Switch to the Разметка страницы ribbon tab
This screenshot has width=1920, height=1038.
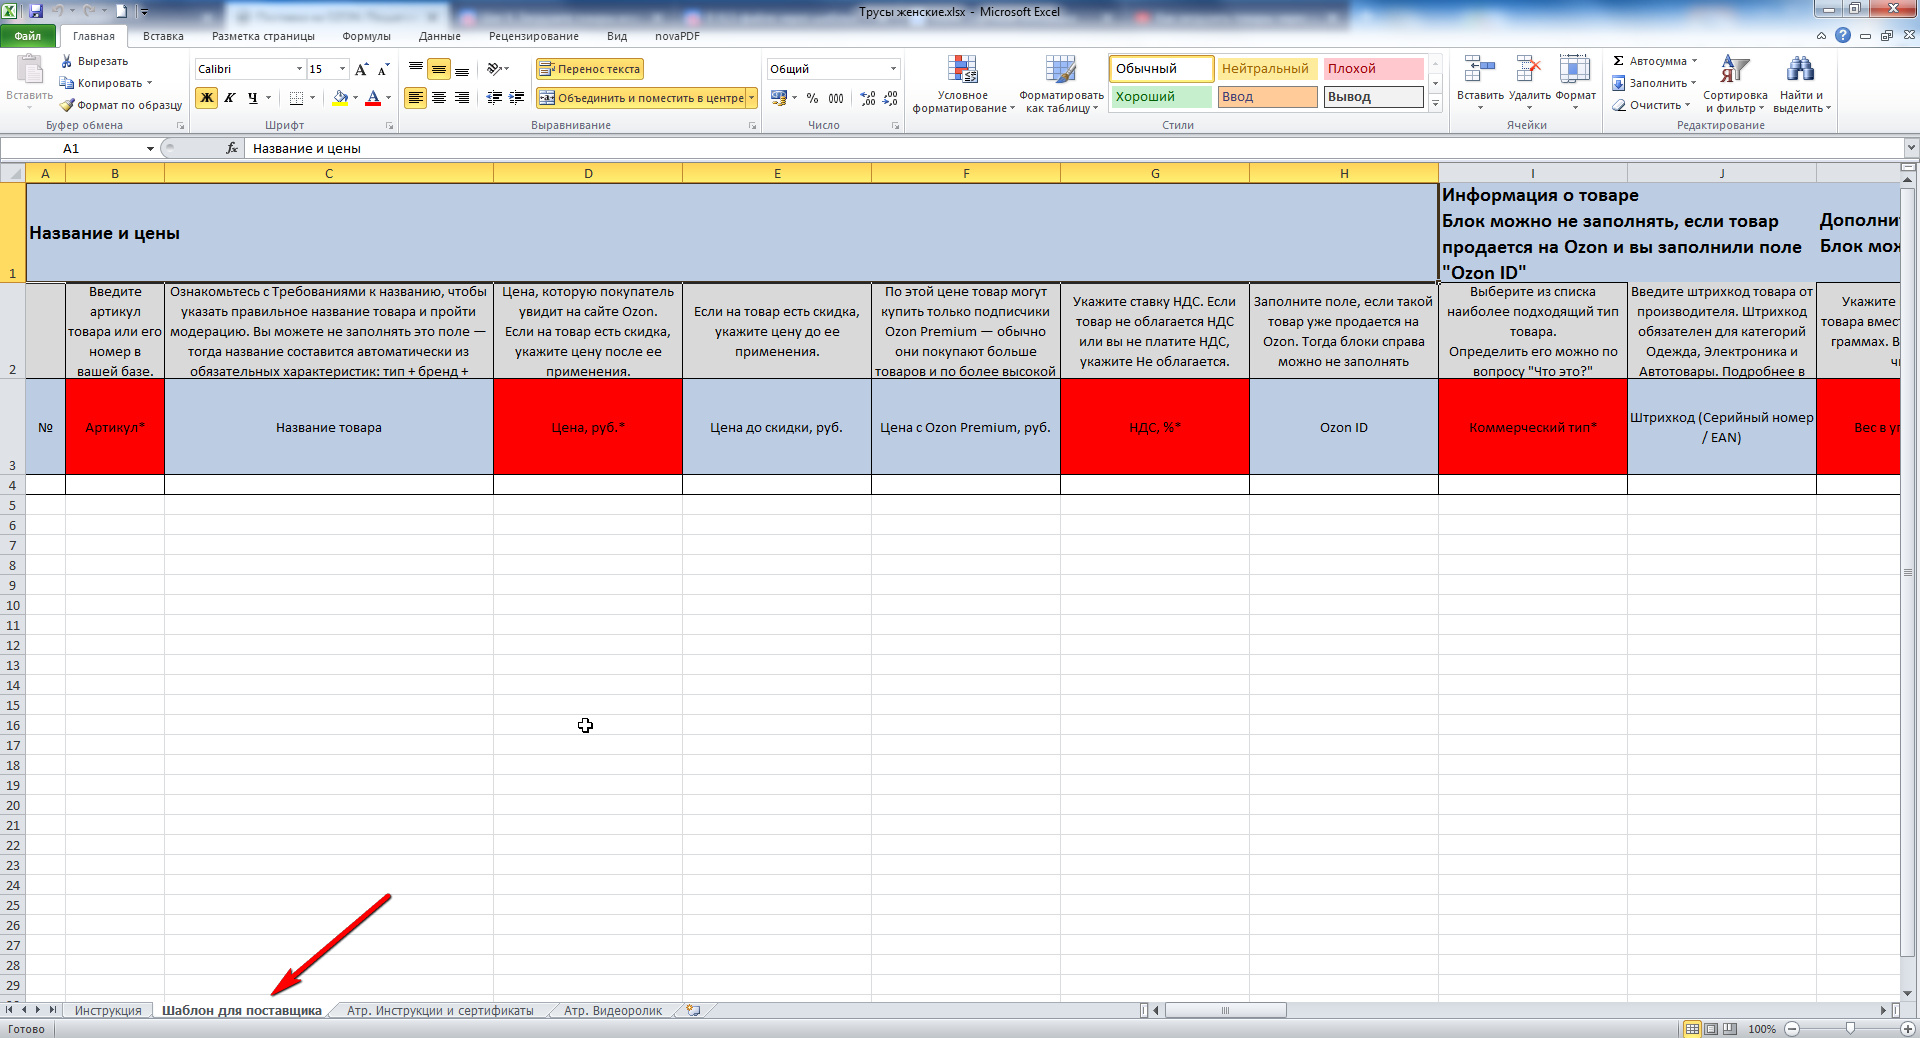pyautogui.click(x=263, y=36)
